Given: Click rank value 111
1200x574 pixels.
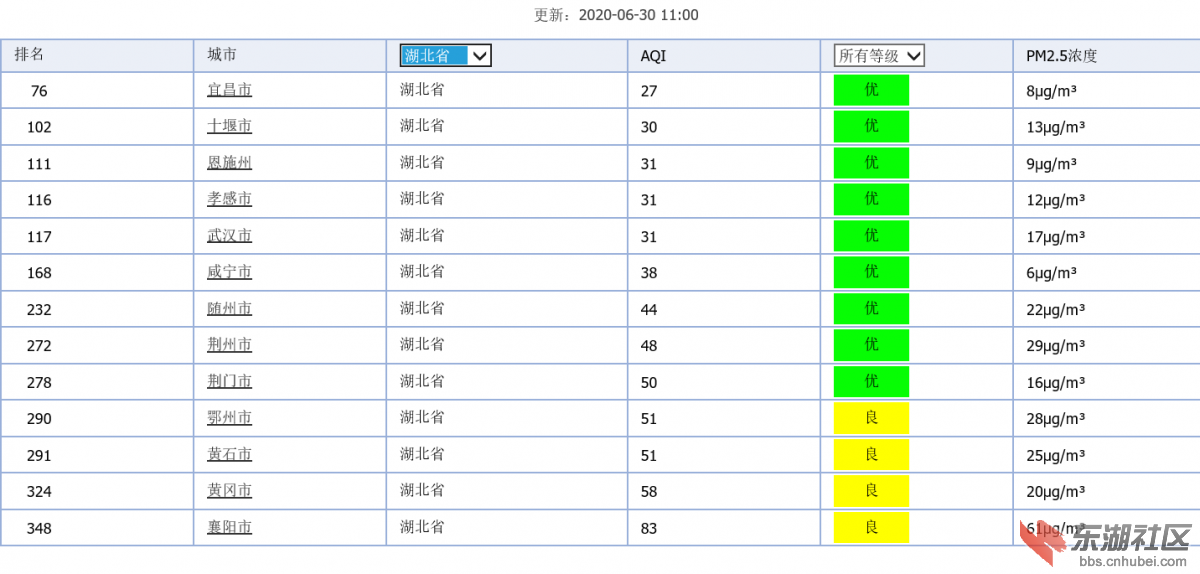Looking at the screenshot, I should pos(39,164).
